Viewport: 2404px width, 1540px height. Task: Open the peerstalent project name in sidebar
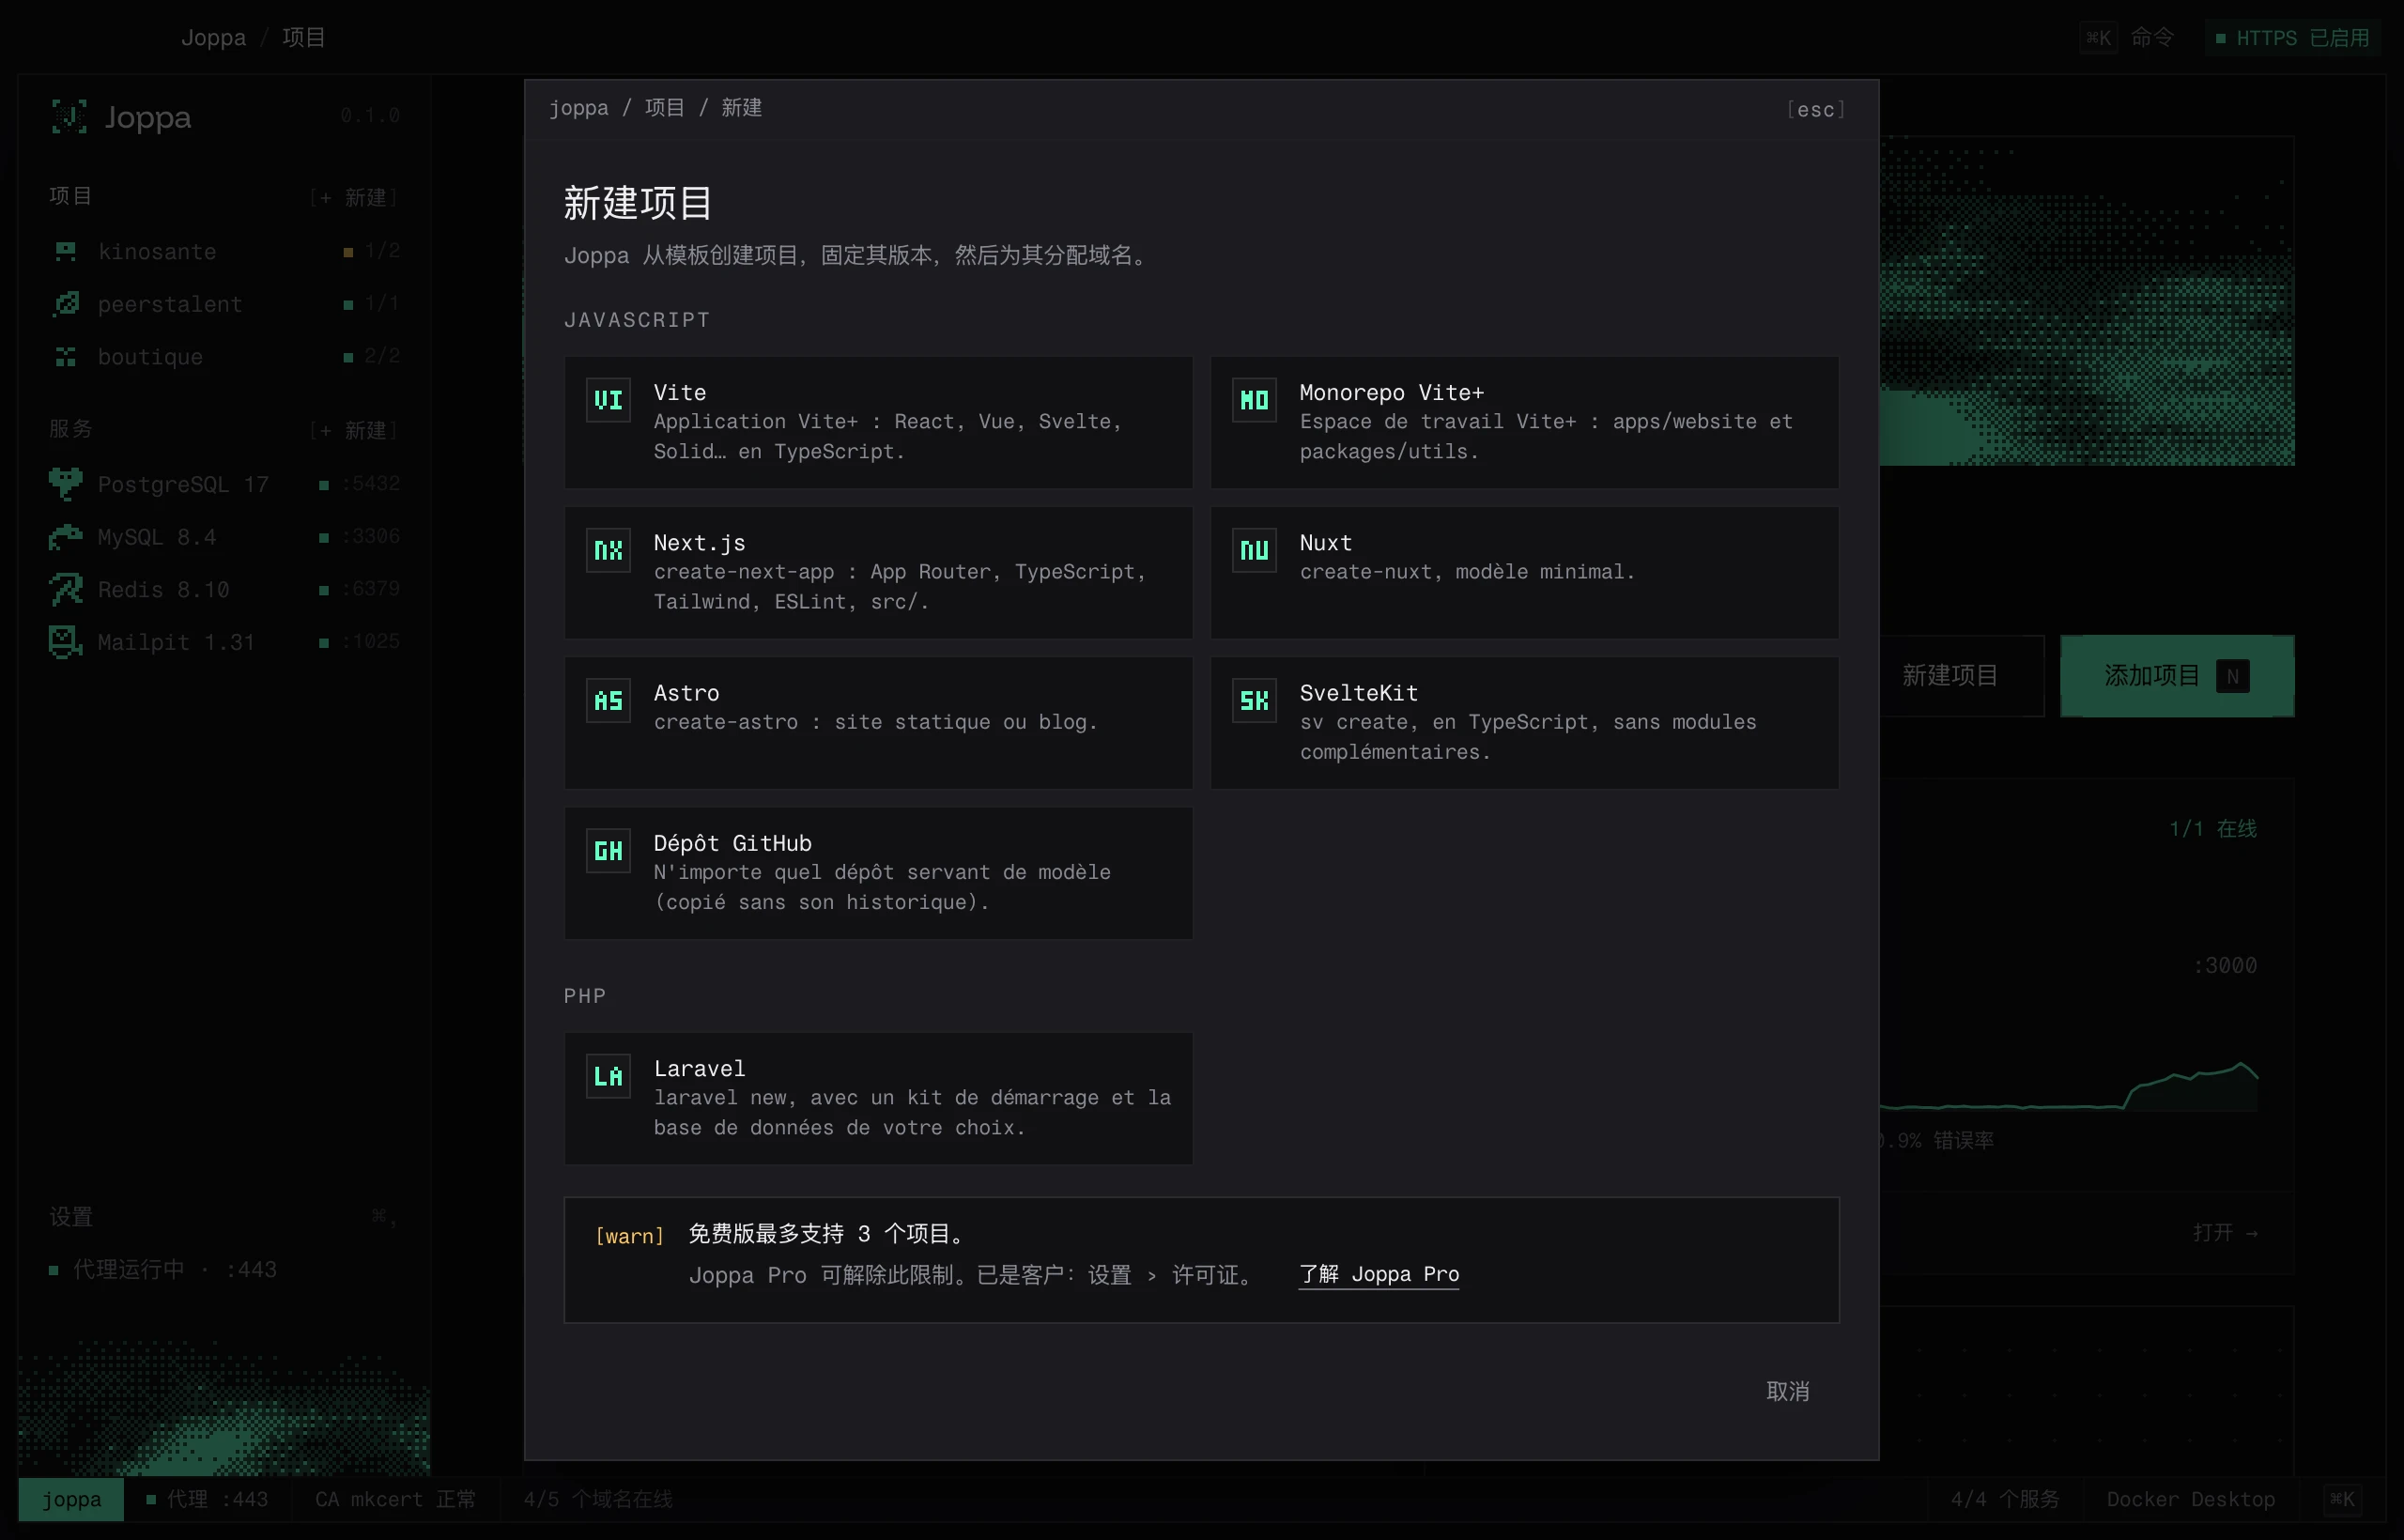(170, 304)
